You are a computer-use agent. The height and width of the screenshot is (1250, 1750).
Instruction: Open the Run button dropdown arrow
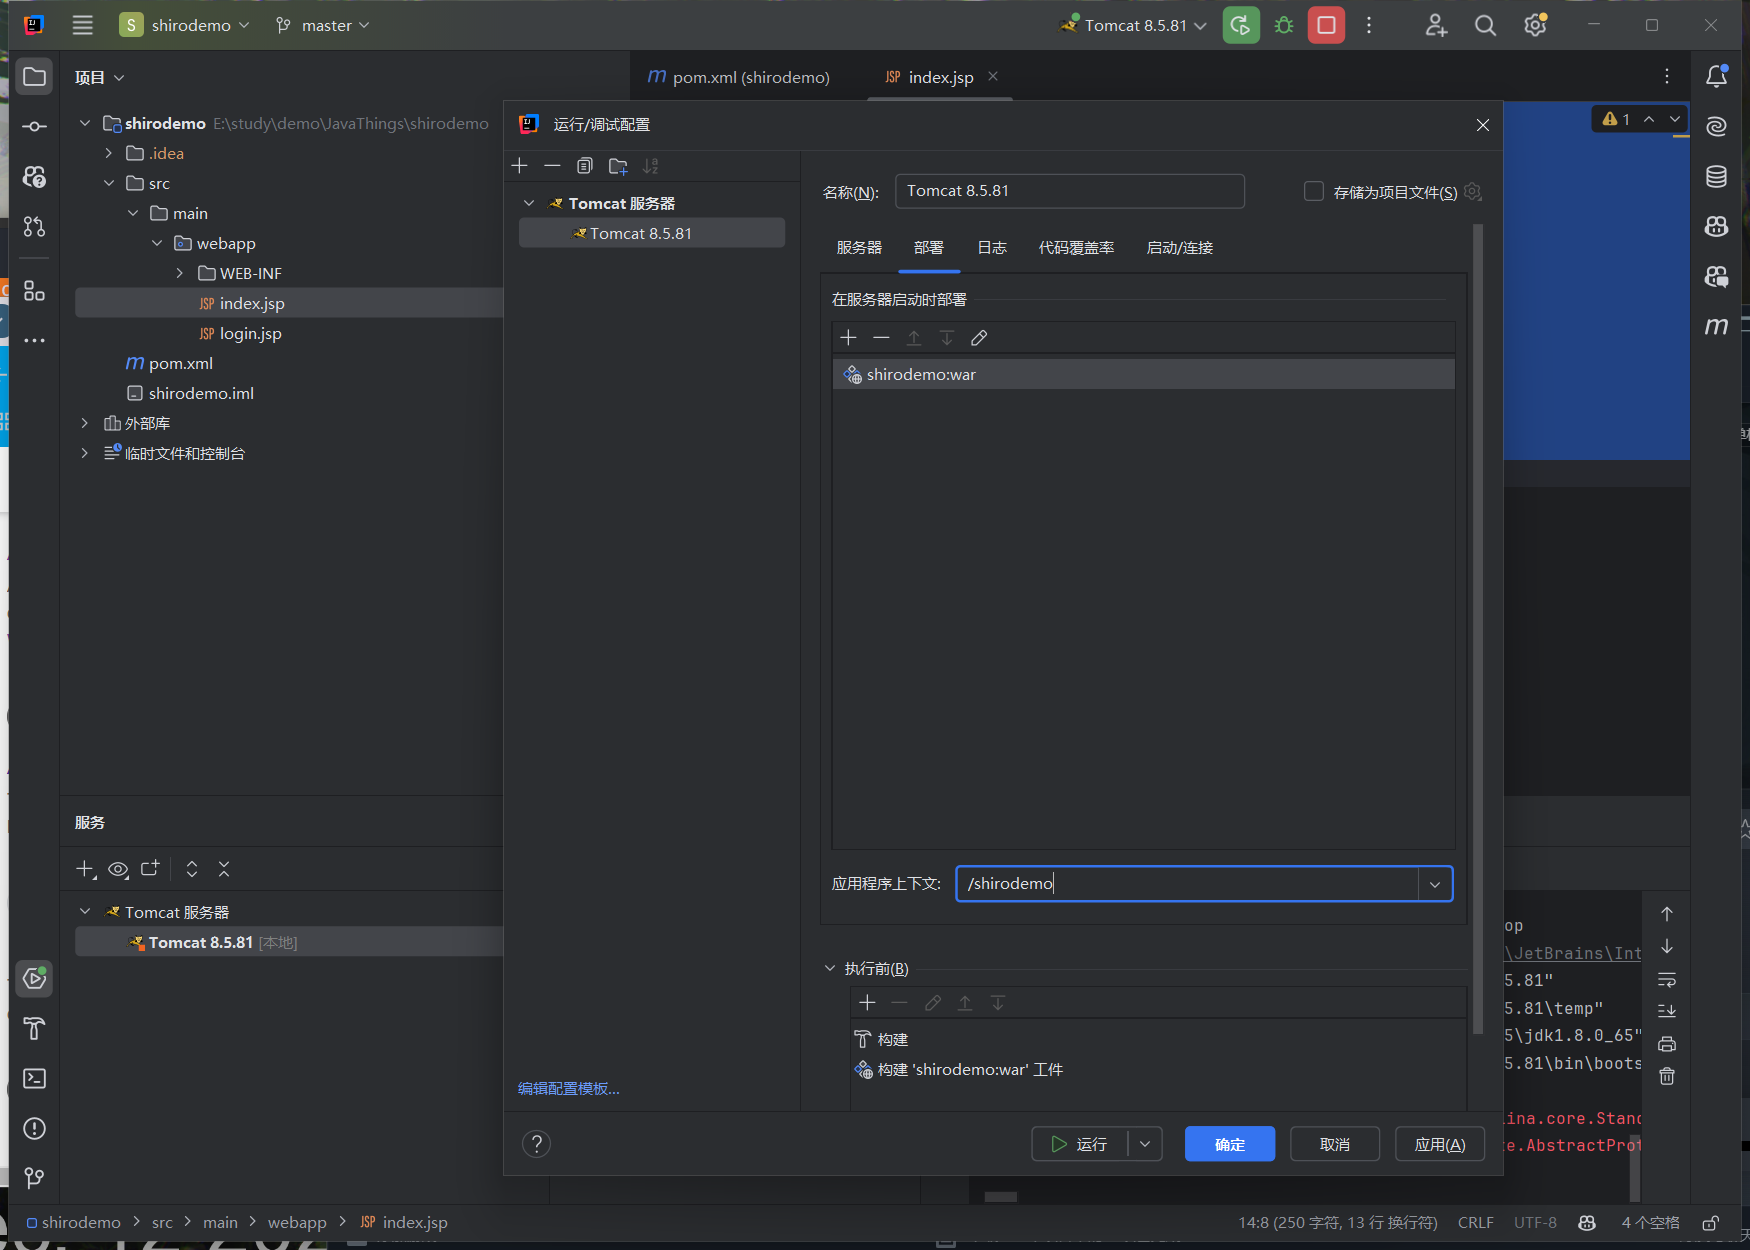click(x=1145, y=1144)
